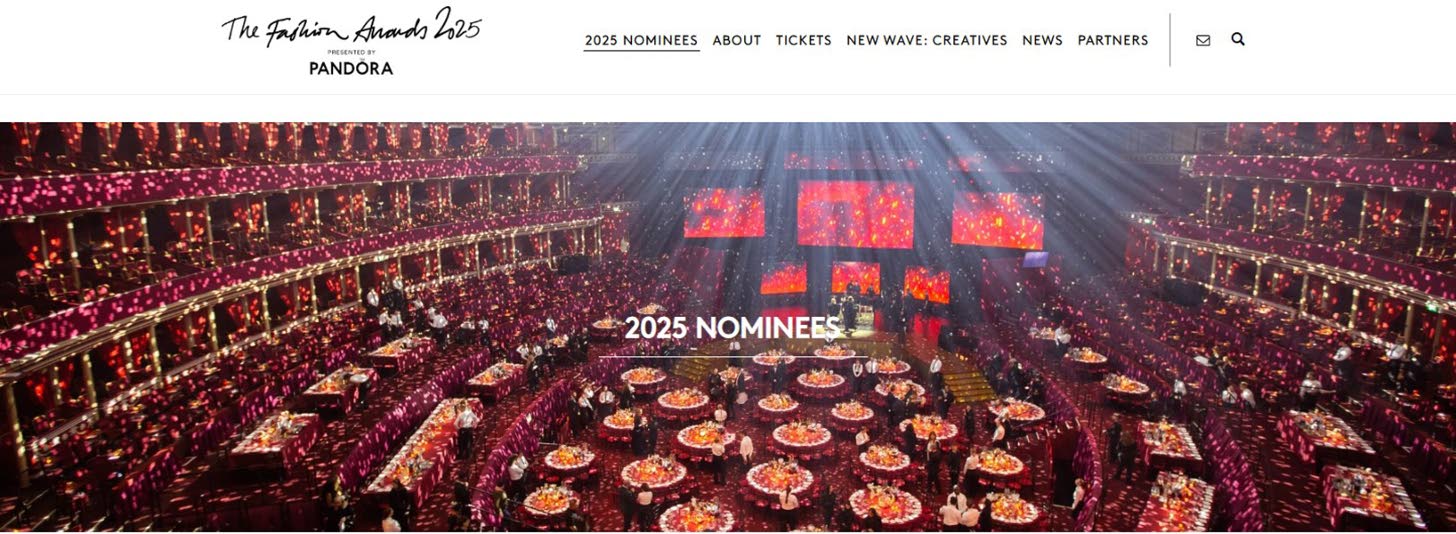Click The Fashion Awards 2025 script logo
This screenshot has height=534, width=1456.
351,27
